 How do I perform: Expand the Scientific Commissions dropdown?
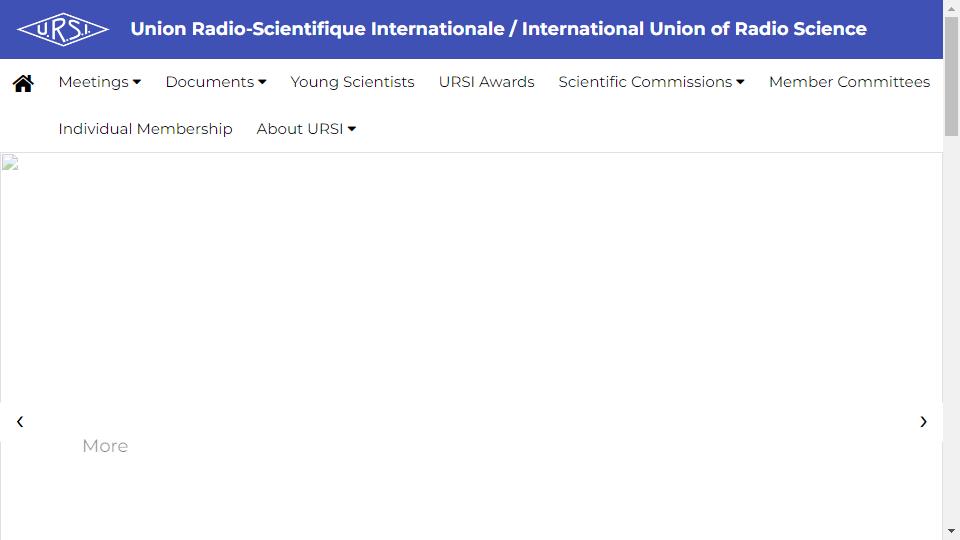click(651, 82)
